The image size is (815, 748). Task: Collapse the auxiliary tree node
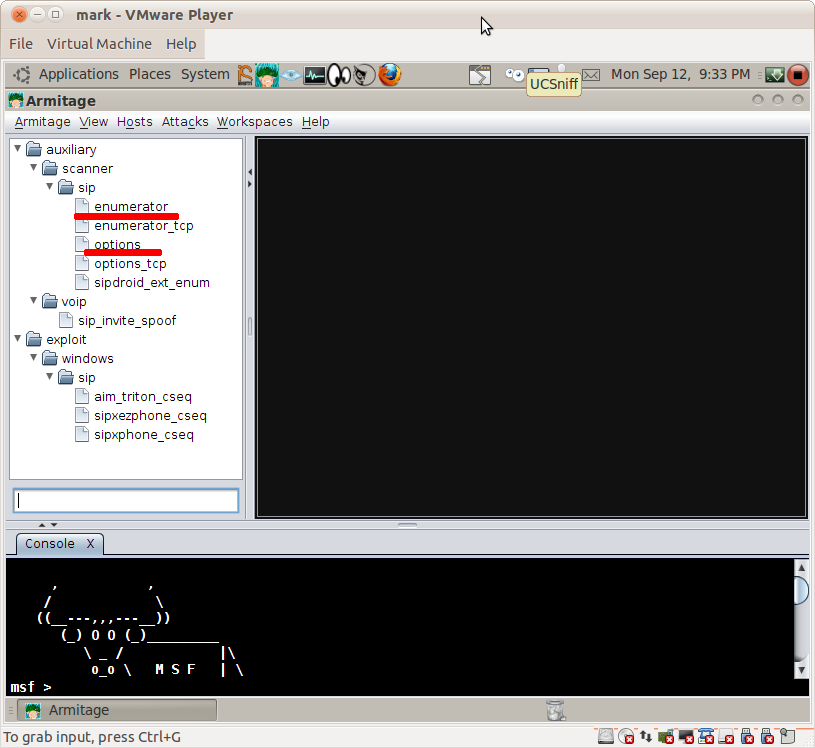point(18,149)
